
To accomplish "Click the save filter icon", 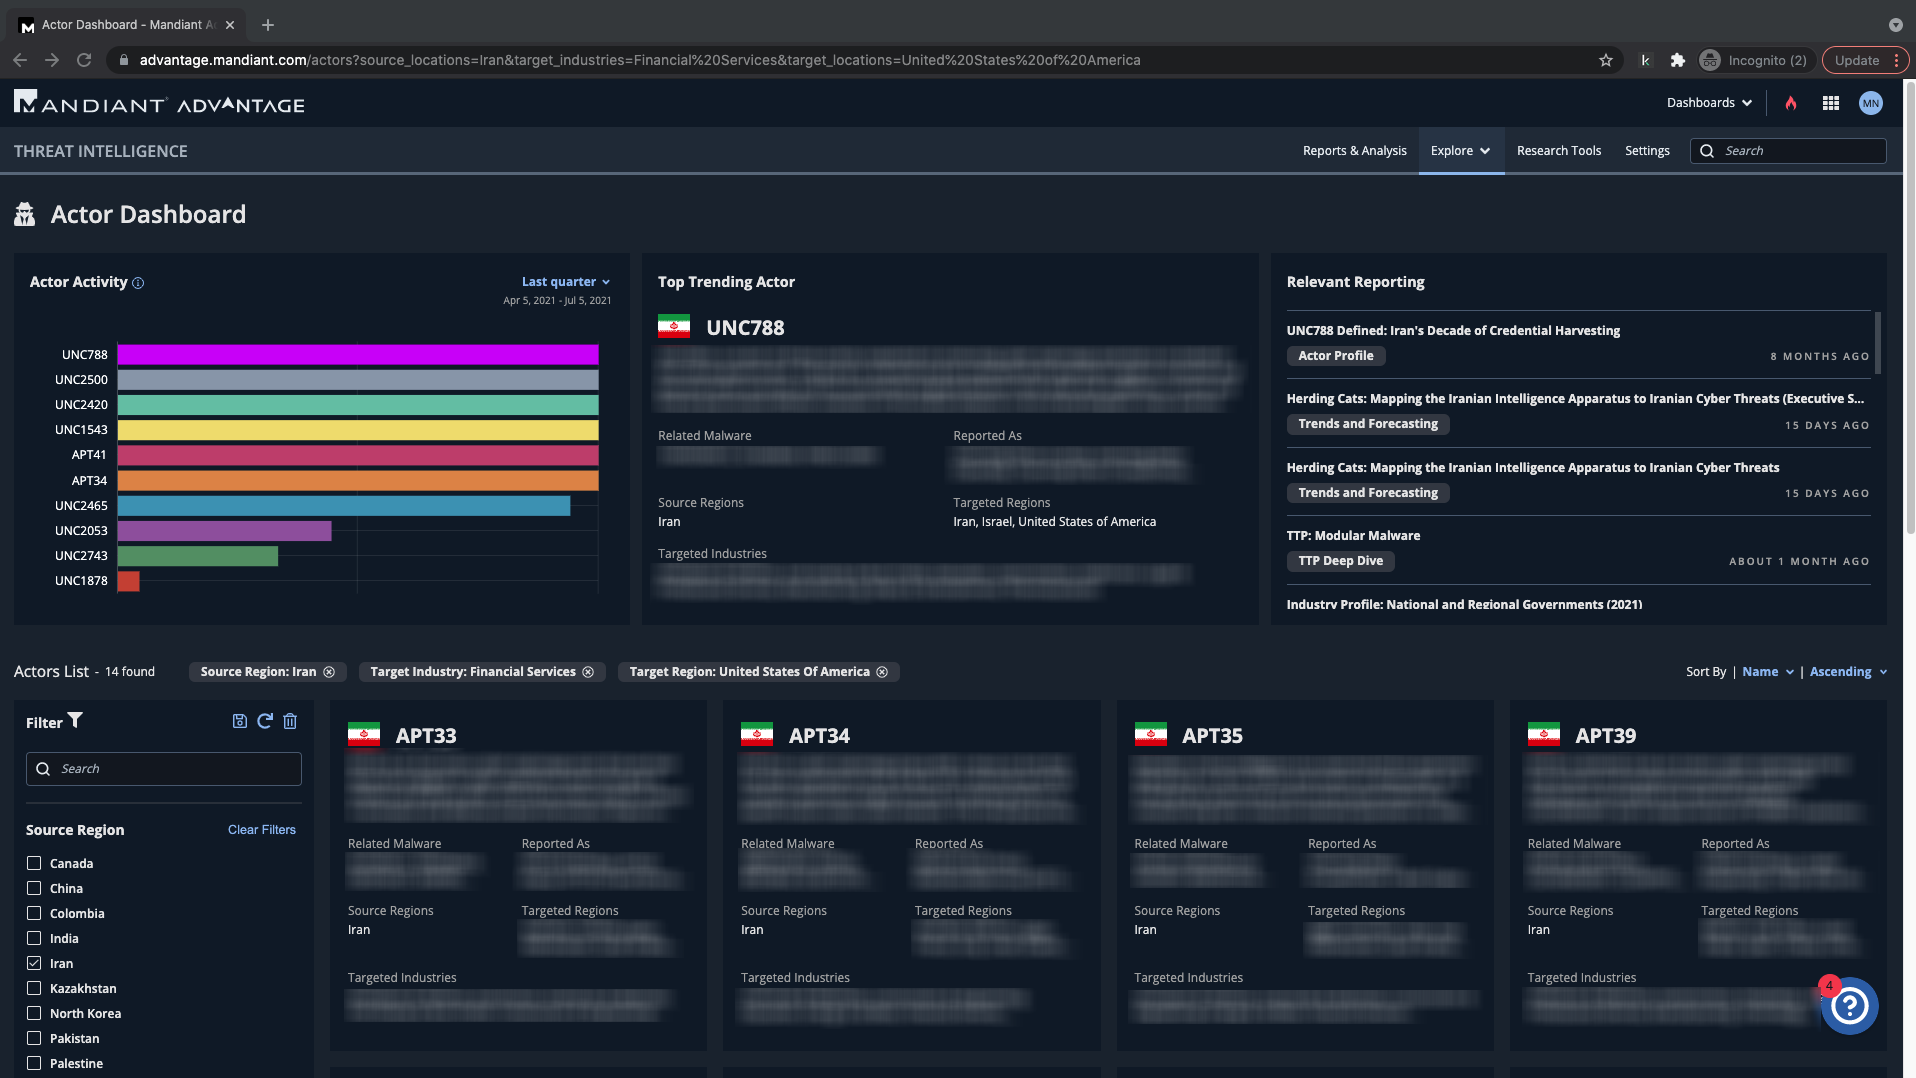I will tap(240, 721).
